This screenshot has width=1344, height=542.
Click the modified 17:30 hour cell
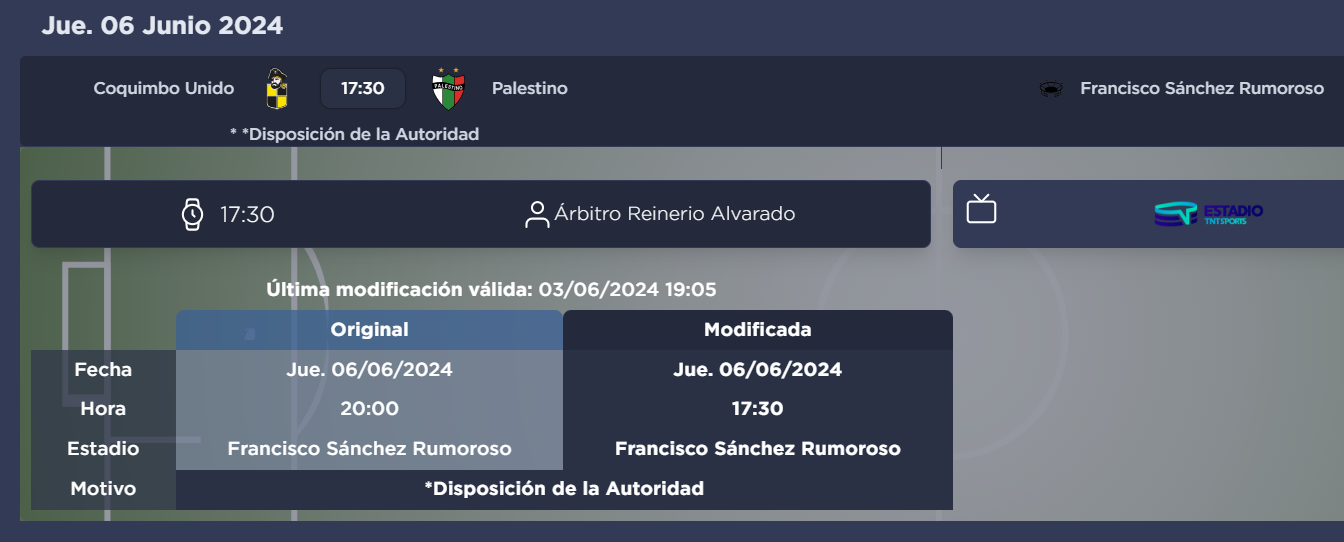click(x=757, y=409)
